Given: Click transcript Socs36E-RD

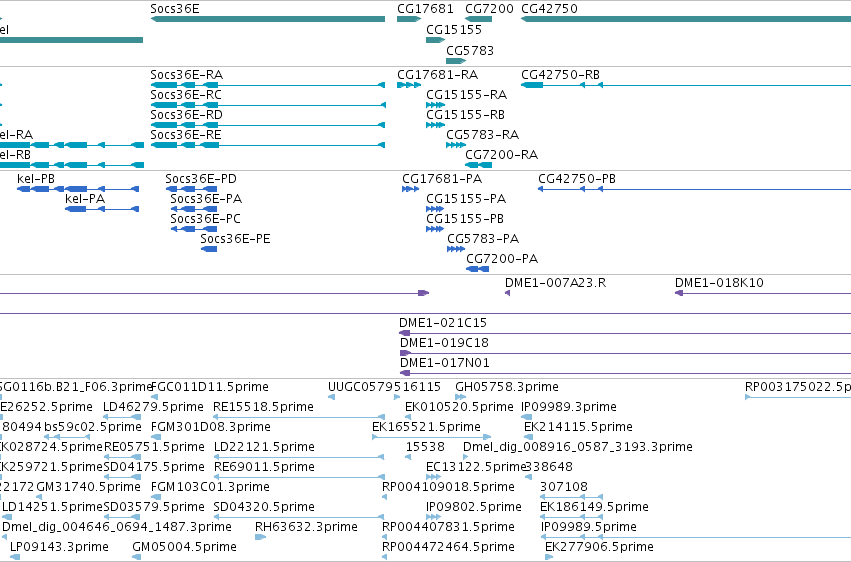Looking at the screenshot, I should (268, 125).
